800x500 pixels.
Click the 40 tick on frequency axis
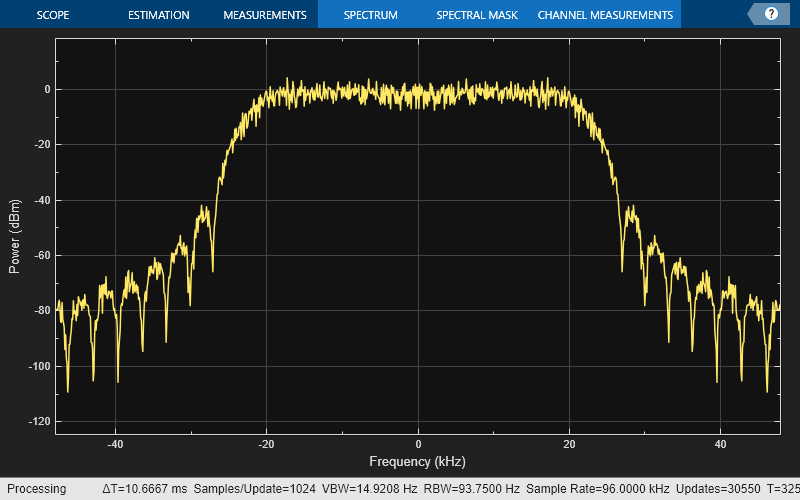(x=720, y=444)
